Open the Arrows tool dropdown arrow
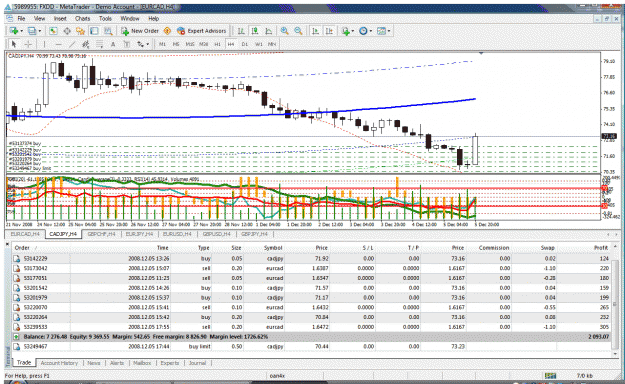Screen dimensions: 625x384 point(147,44)
